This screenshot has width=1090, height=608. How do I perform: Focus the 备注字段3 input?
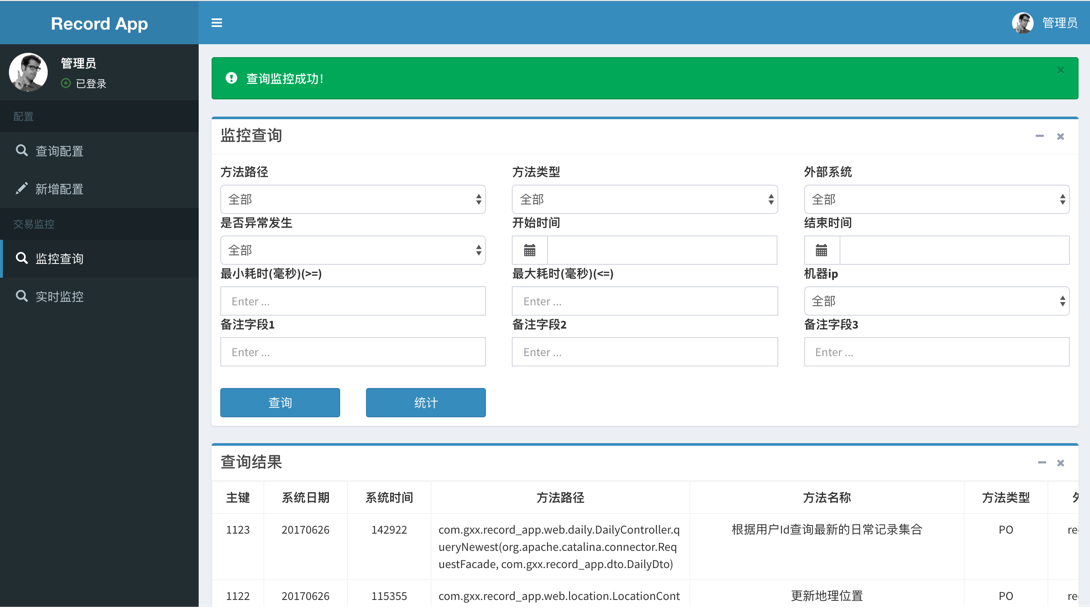coord(936,352)
